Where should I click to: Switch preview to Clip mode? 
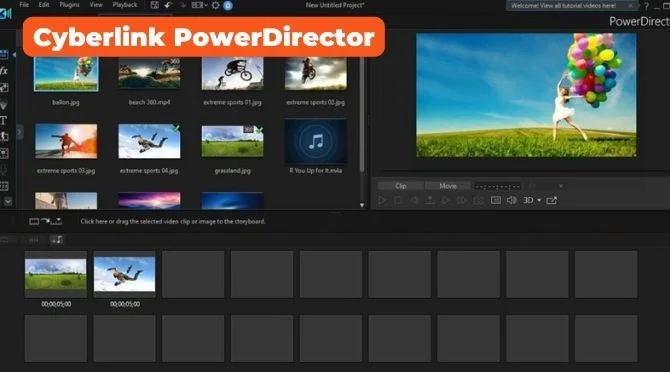coord(401,186)
